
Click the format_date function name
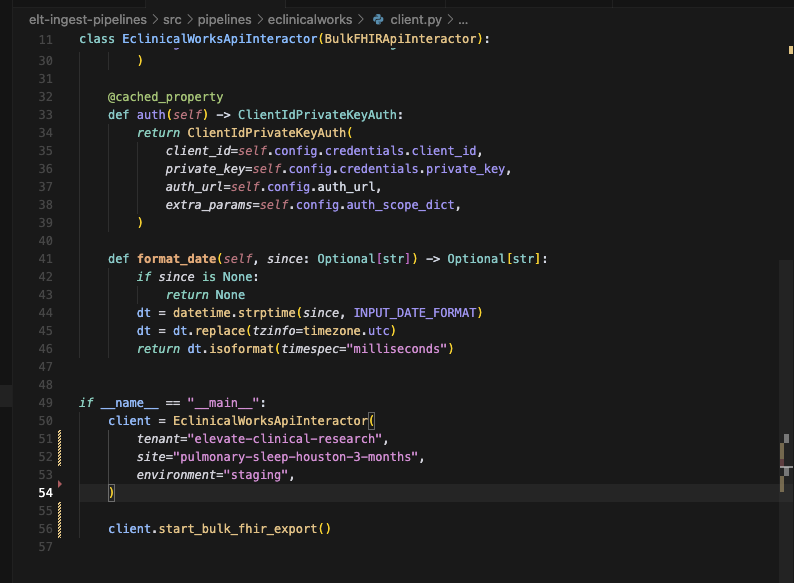[176, 259]
